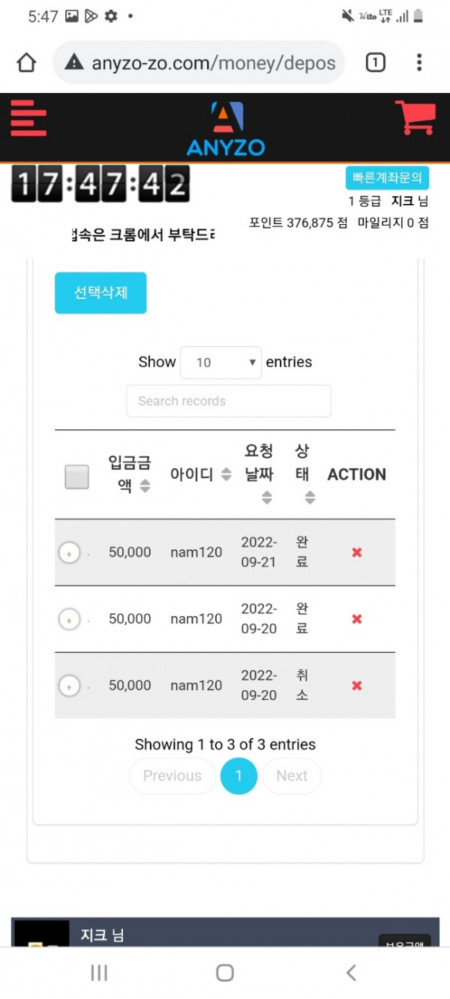Tap the Android back navigation button
Viewport: 450px width, 999px height.
coord(351,972)
